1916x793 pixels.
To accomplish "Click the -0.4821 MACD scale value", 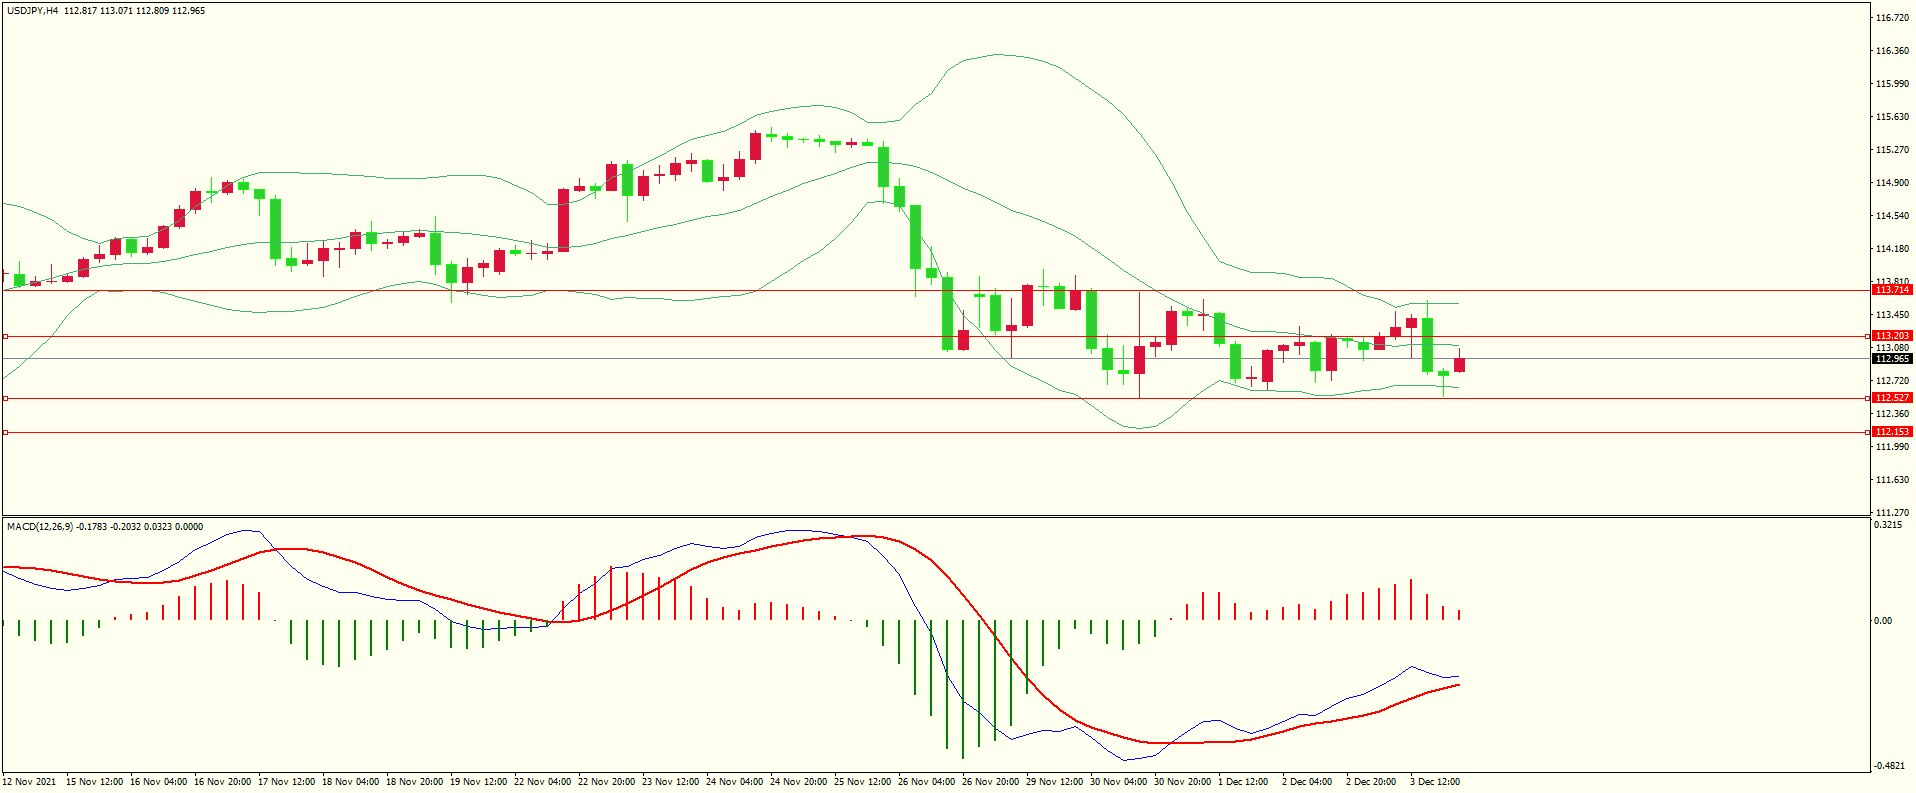I will (1889, 766).
